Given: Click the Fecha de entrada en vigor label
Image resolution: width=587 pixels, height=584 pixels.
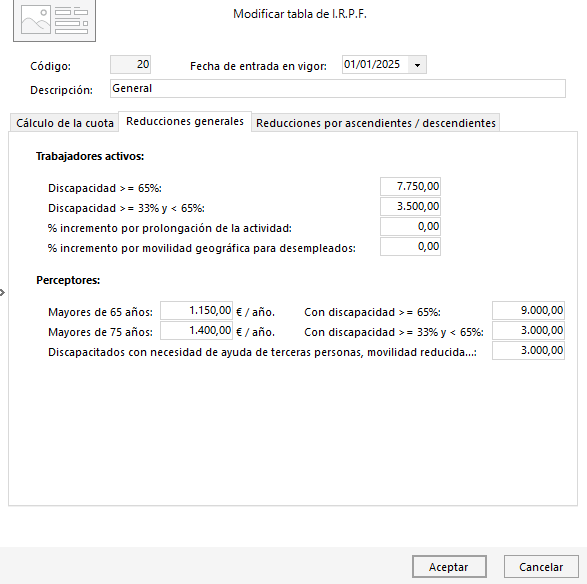Looking at the screenshot, I should click(258, 66).
